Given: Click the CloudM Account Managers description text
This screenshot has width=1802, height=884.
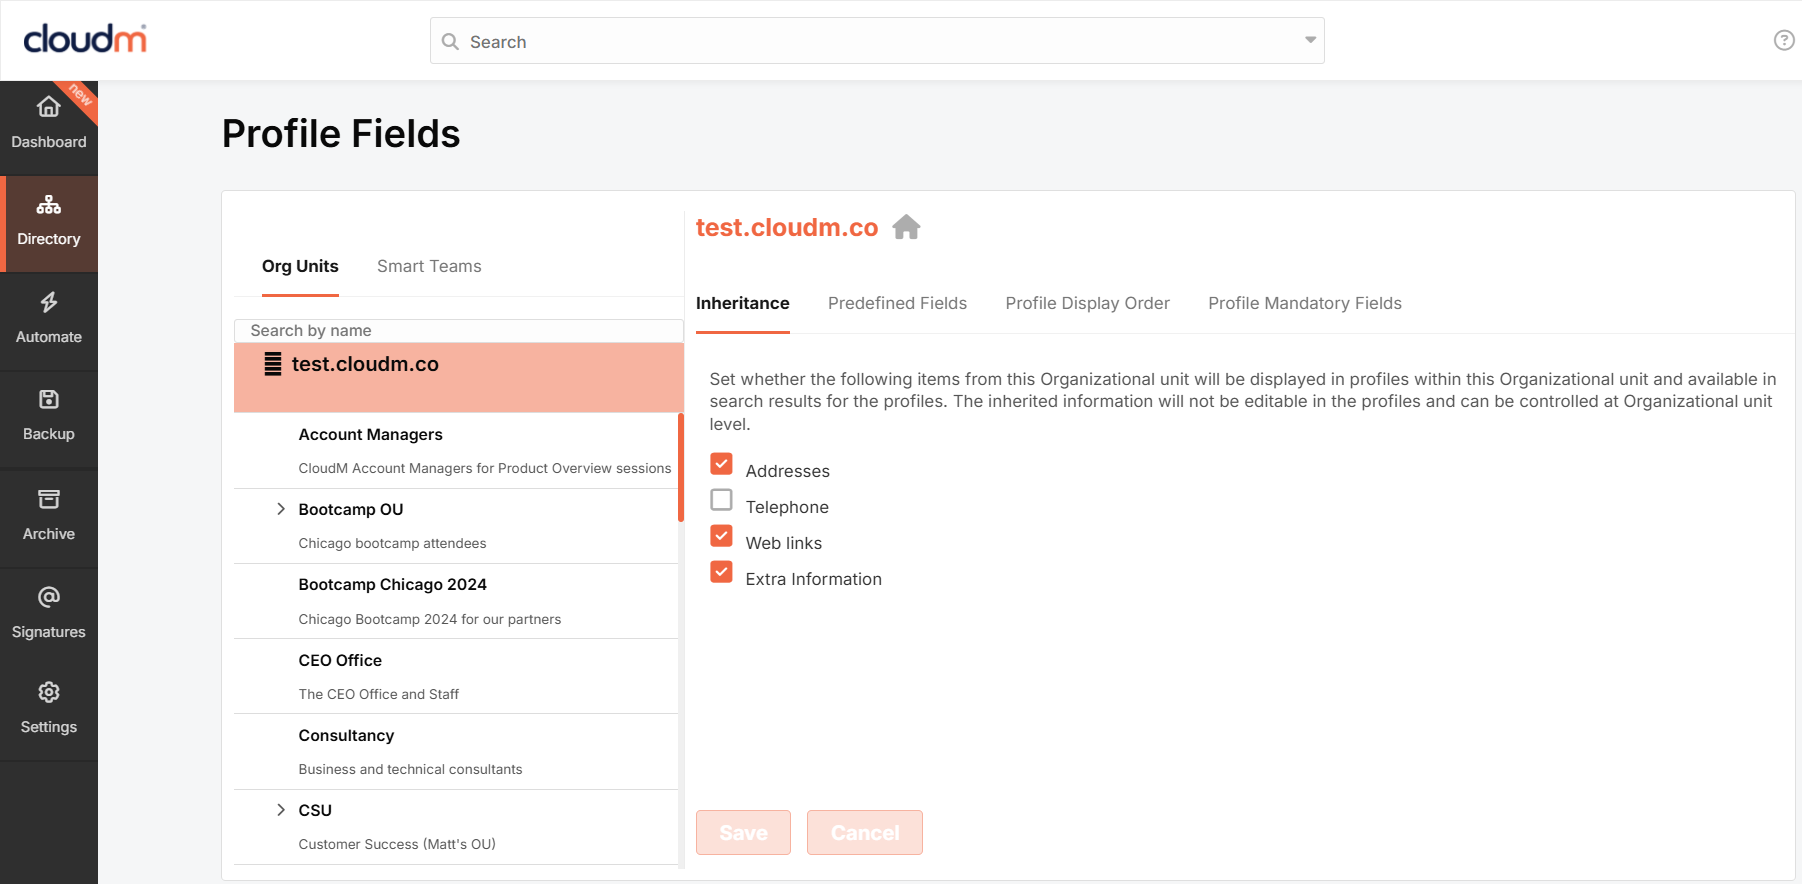Looking at the screenshot, I should pos(484,468).
